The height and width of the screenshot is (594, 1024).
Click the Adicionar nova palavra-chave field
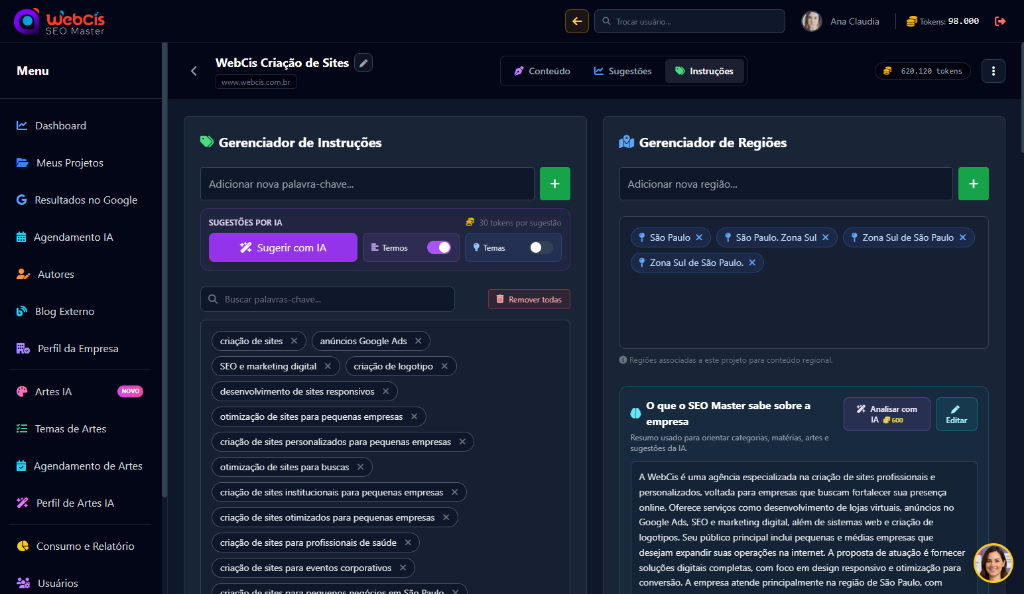point(367,184)
